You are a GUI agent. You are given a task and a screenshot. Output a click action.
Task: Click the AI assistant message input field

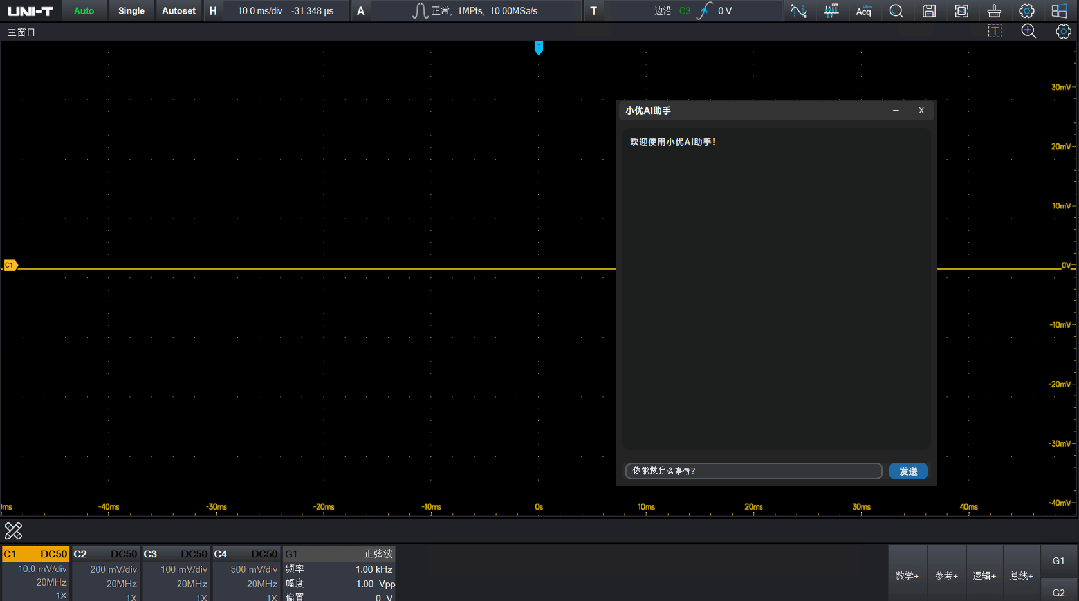point(753,471)
